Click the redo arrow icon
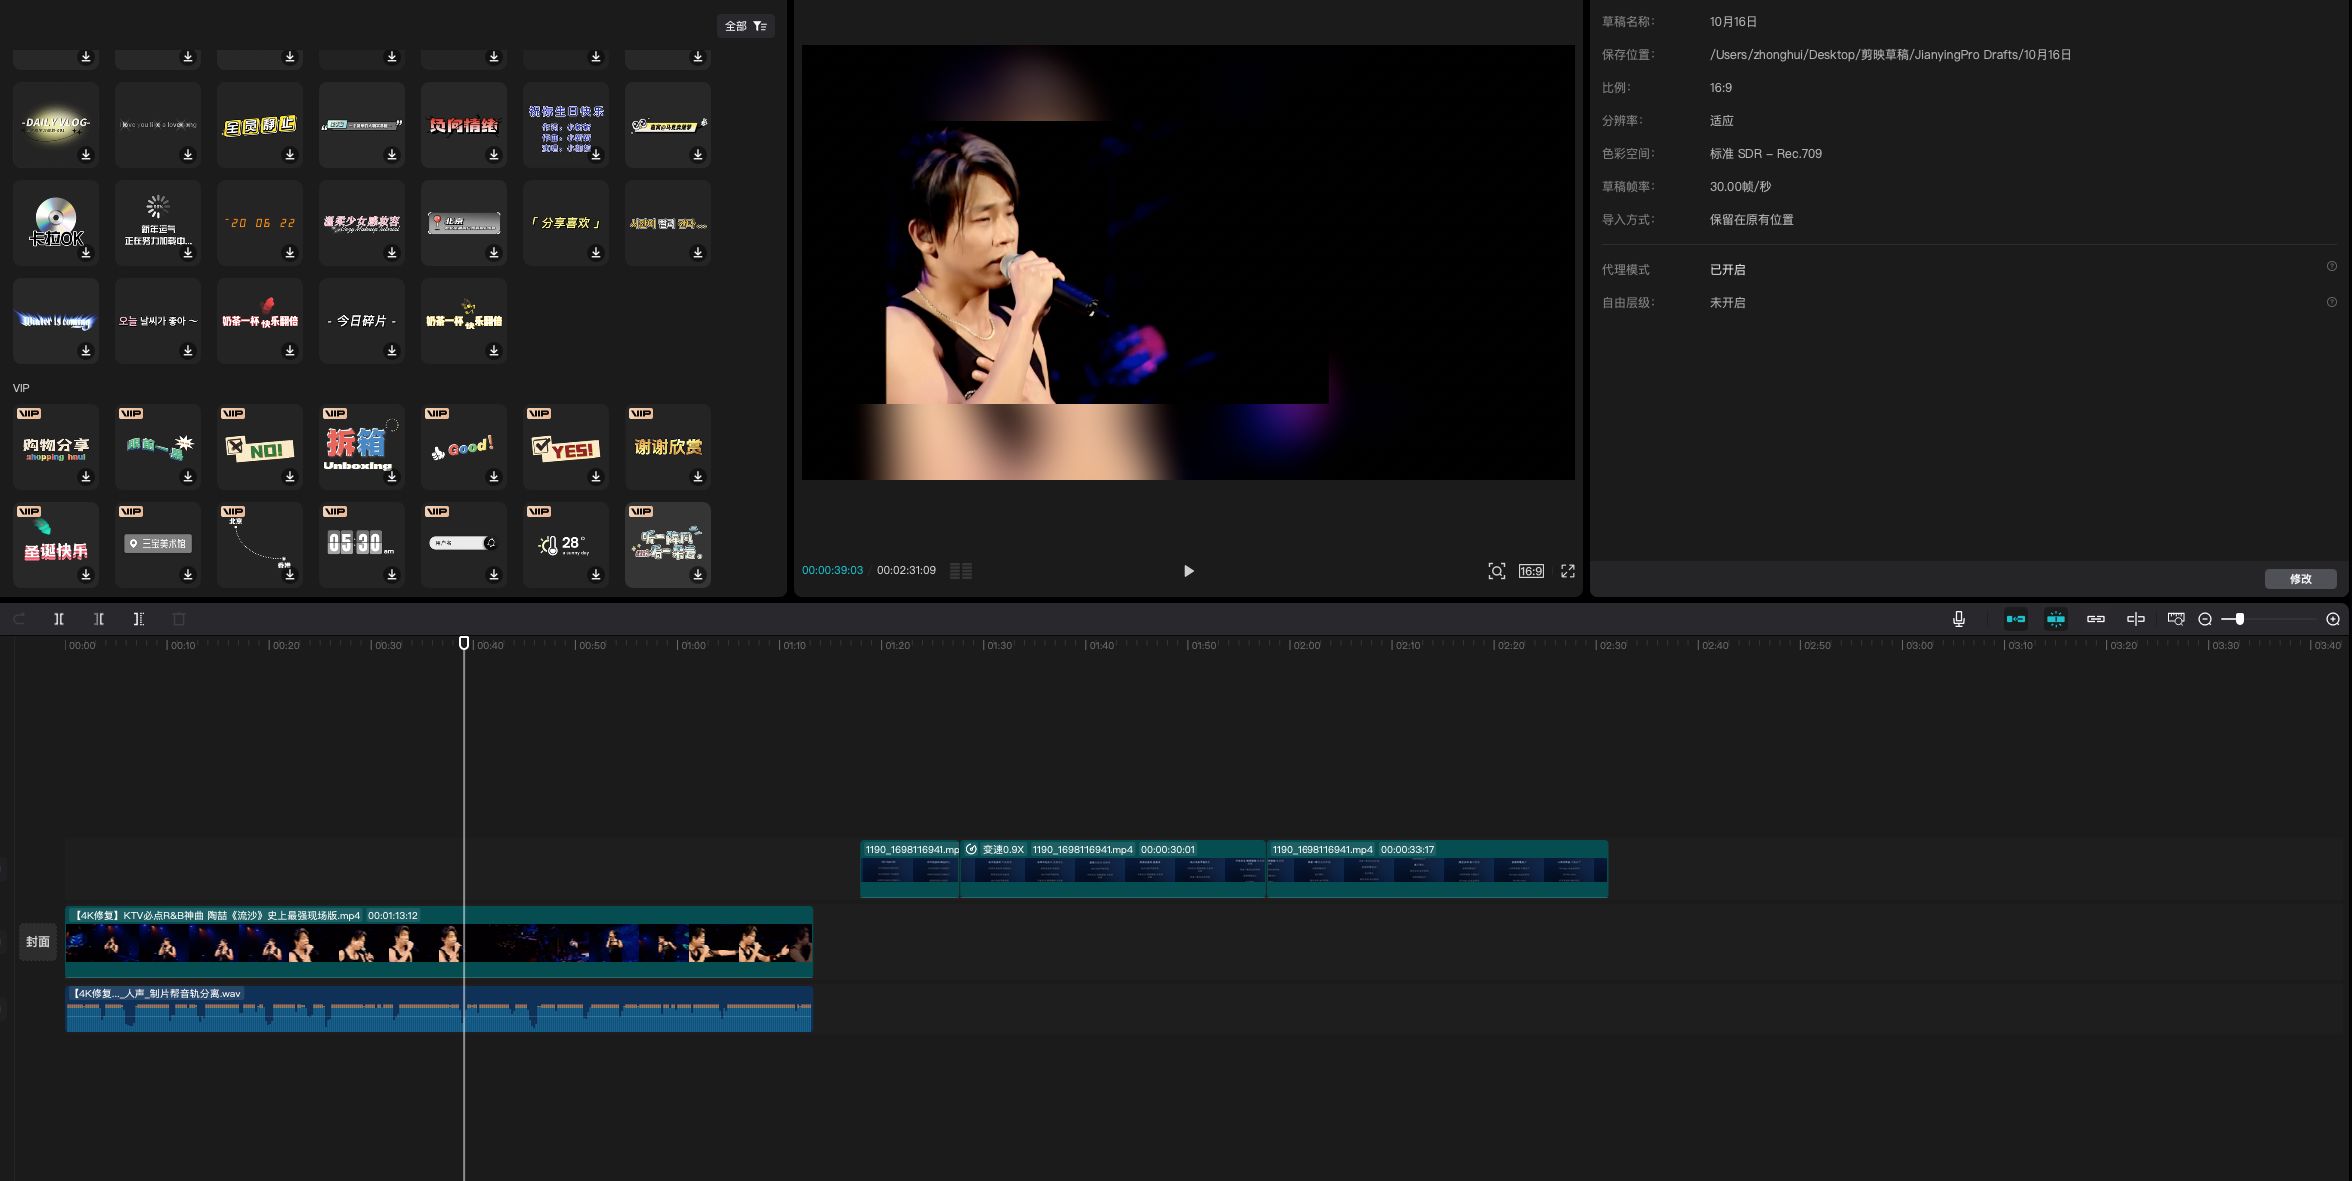Viewport: 2352px width, 1181px height. (x=19, y=619)
